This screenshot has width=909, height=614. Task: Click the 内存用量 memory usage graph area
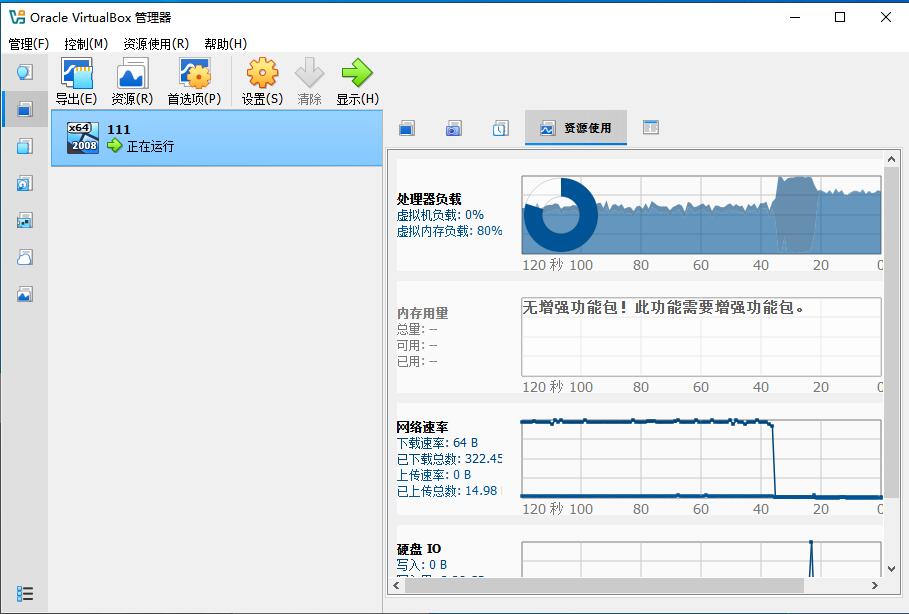point(701,337)
